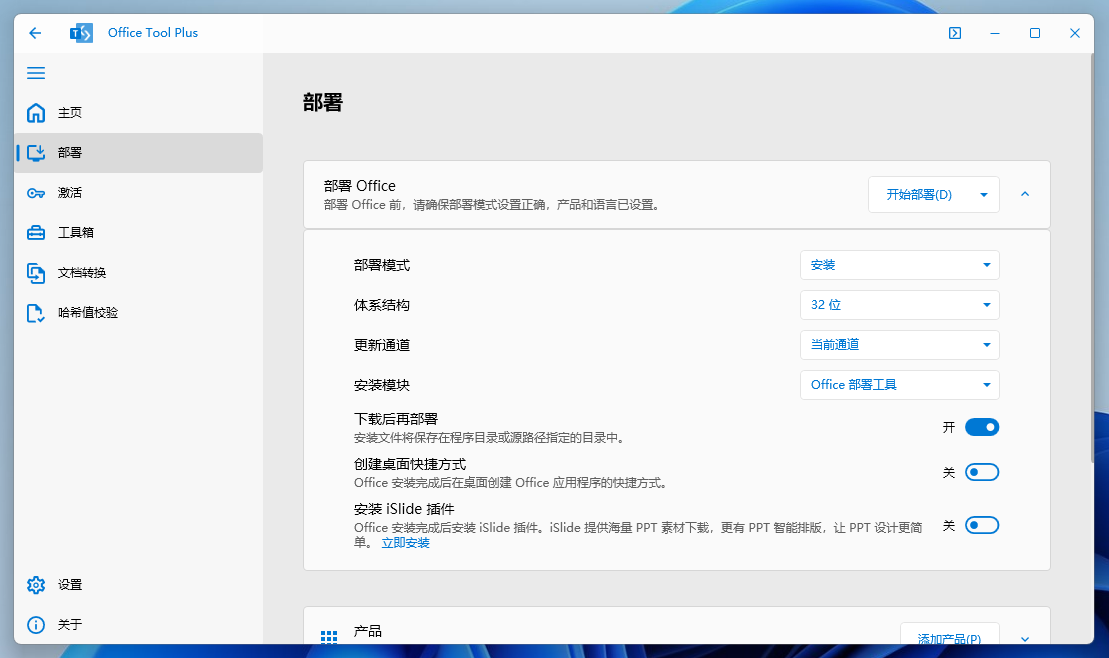Click the gear icon for 设置

[x=36, y=585]
